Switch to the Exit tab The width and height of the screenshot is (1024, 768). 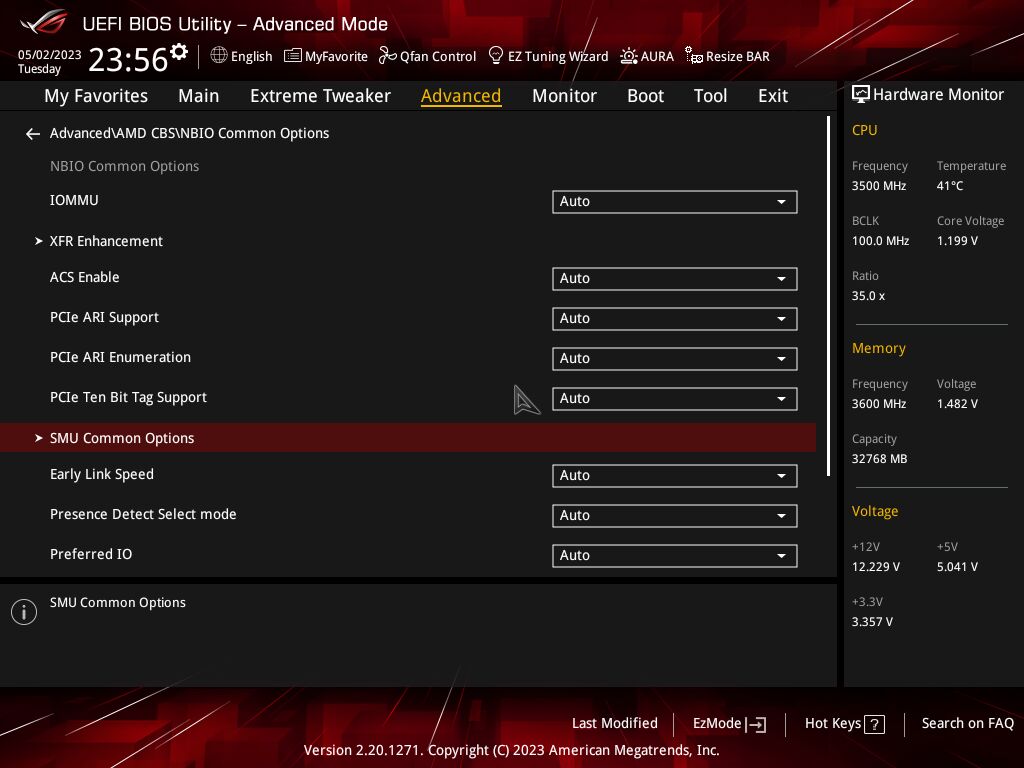[773, 96]
